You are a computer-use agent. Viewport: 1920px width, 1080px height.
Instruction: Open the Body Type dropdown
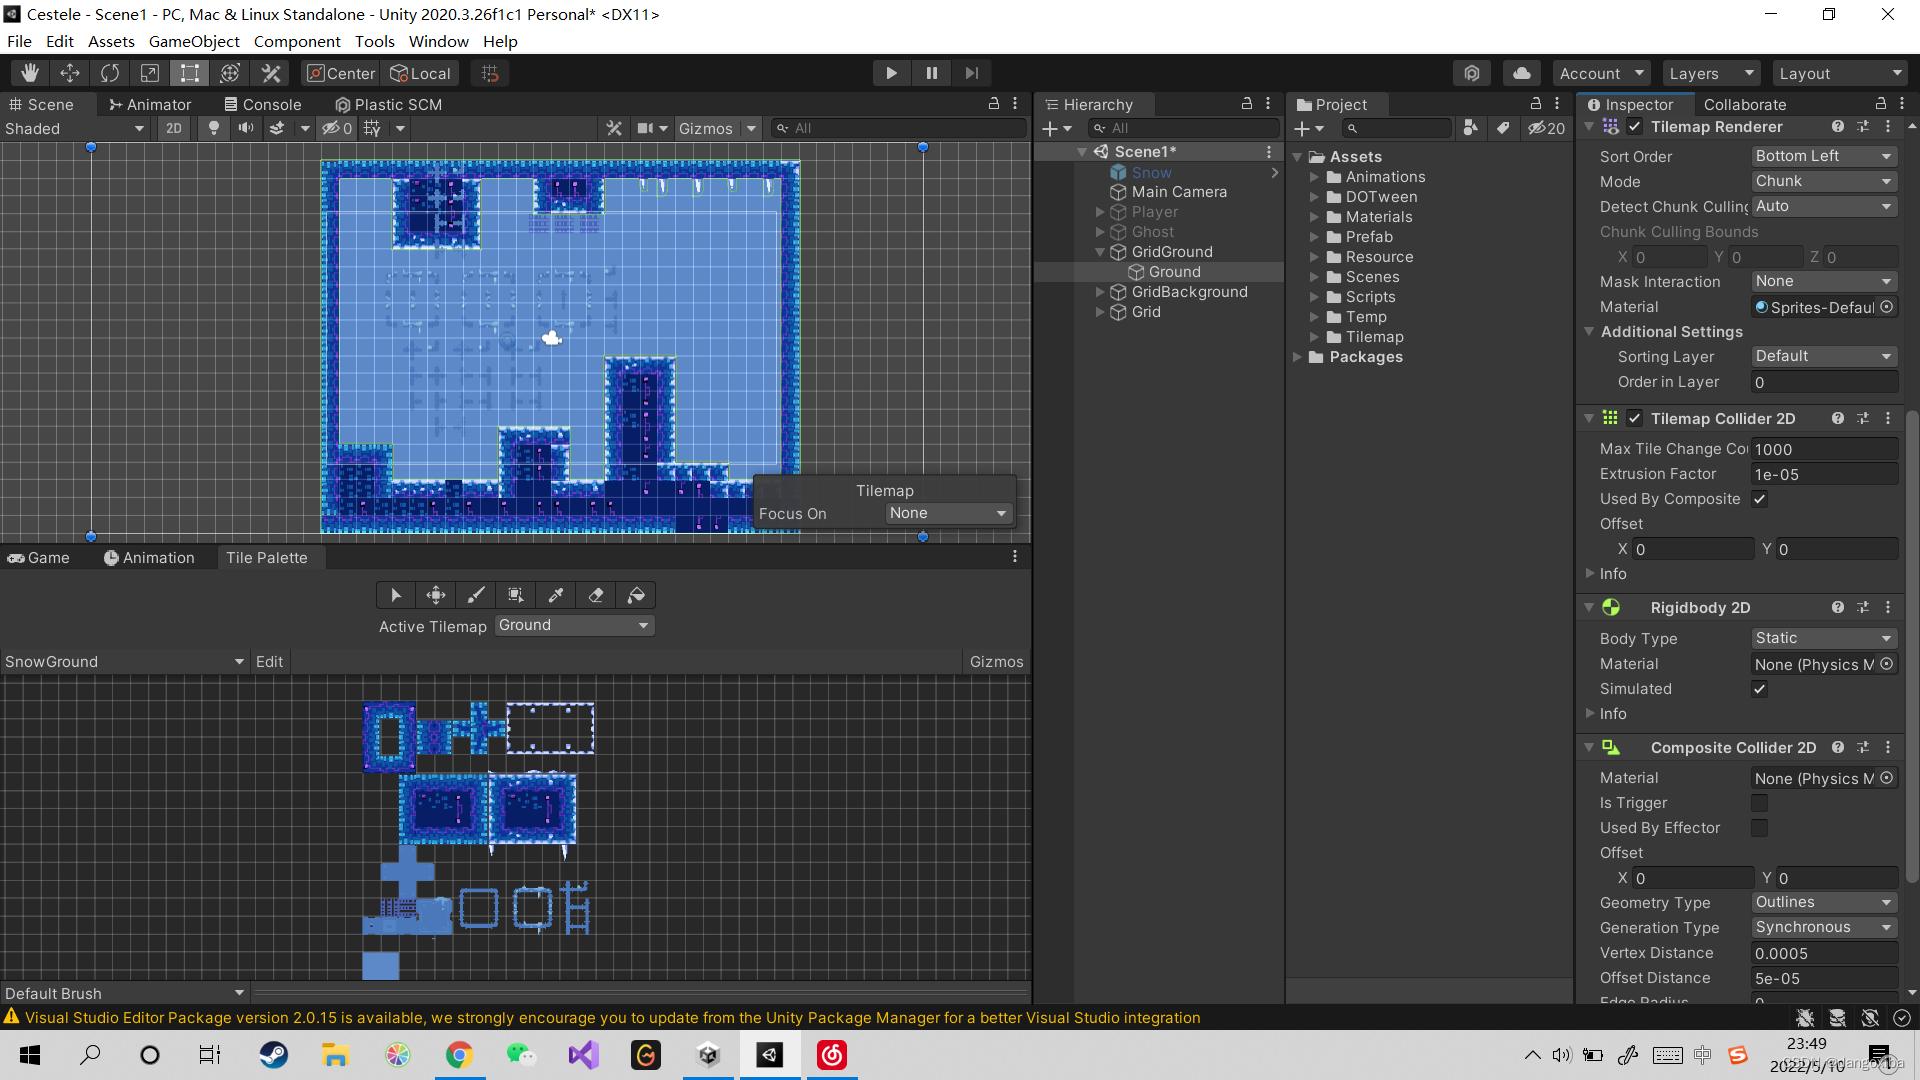pos(1824,638)
